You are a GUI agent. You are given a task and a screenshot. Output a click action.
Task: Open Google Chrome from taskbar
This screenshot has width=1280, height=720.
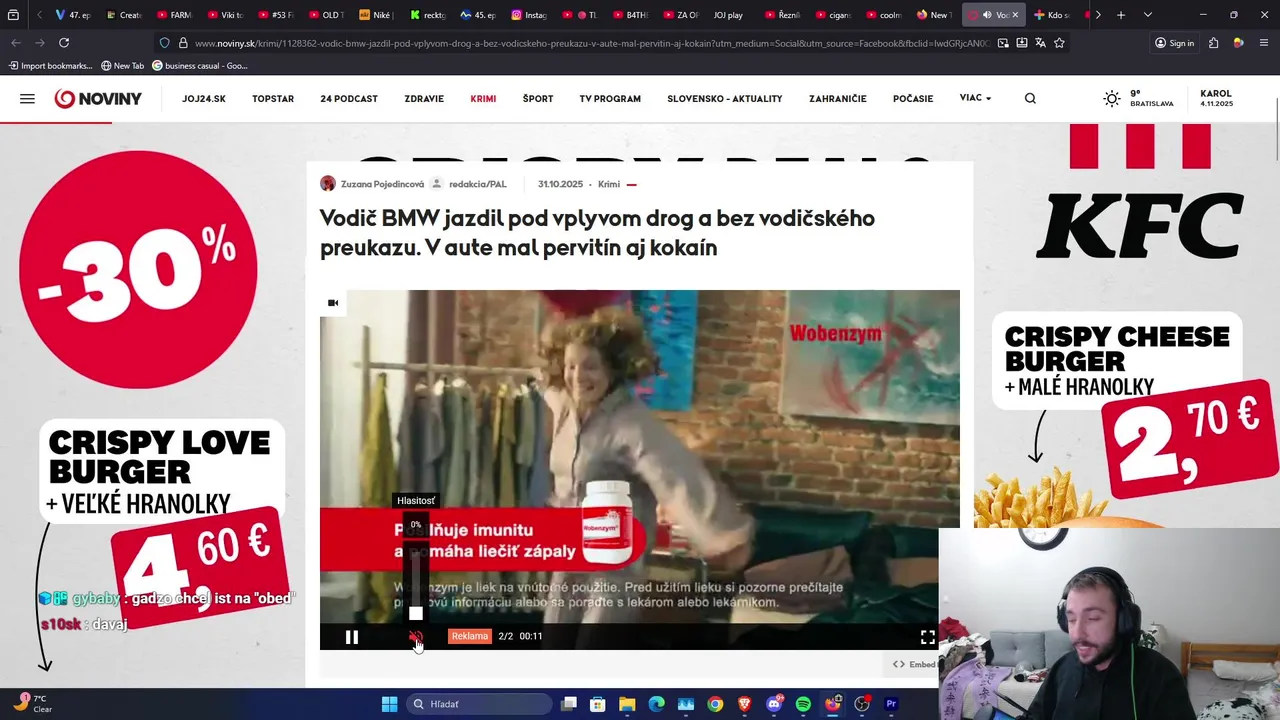tap(715, 704)
